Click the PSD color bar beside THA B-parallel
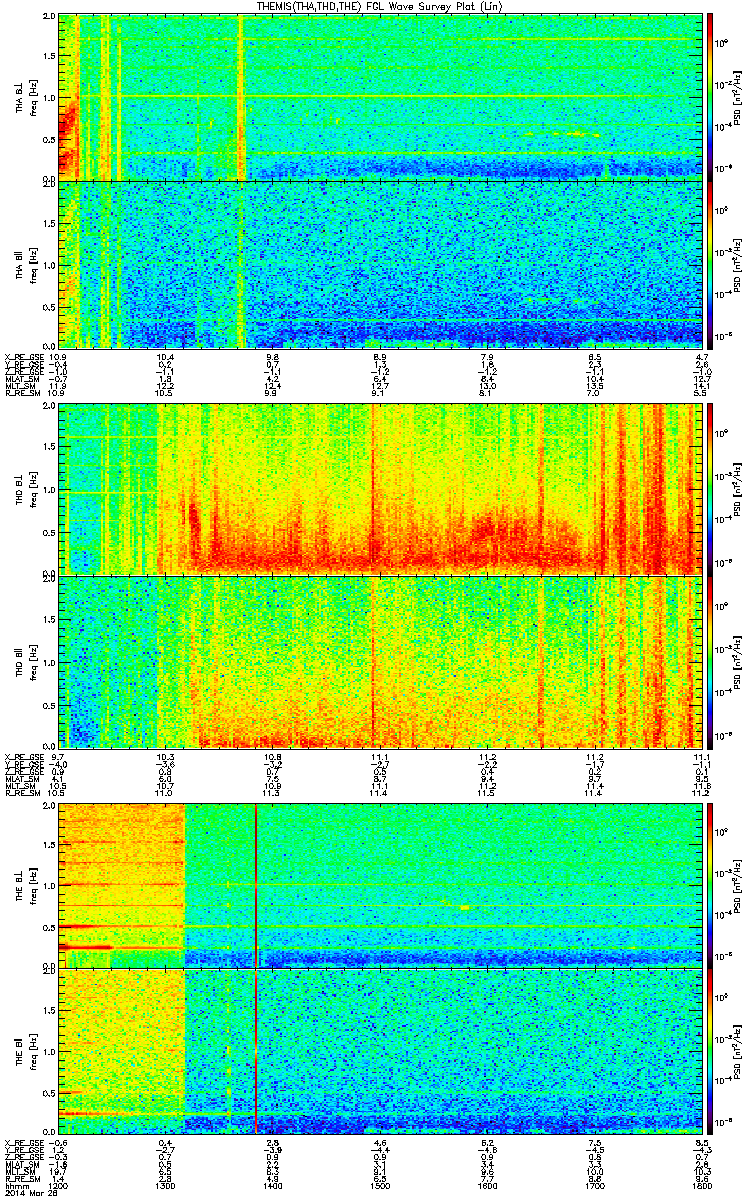 pyautogui.click(x=711, y=263)
